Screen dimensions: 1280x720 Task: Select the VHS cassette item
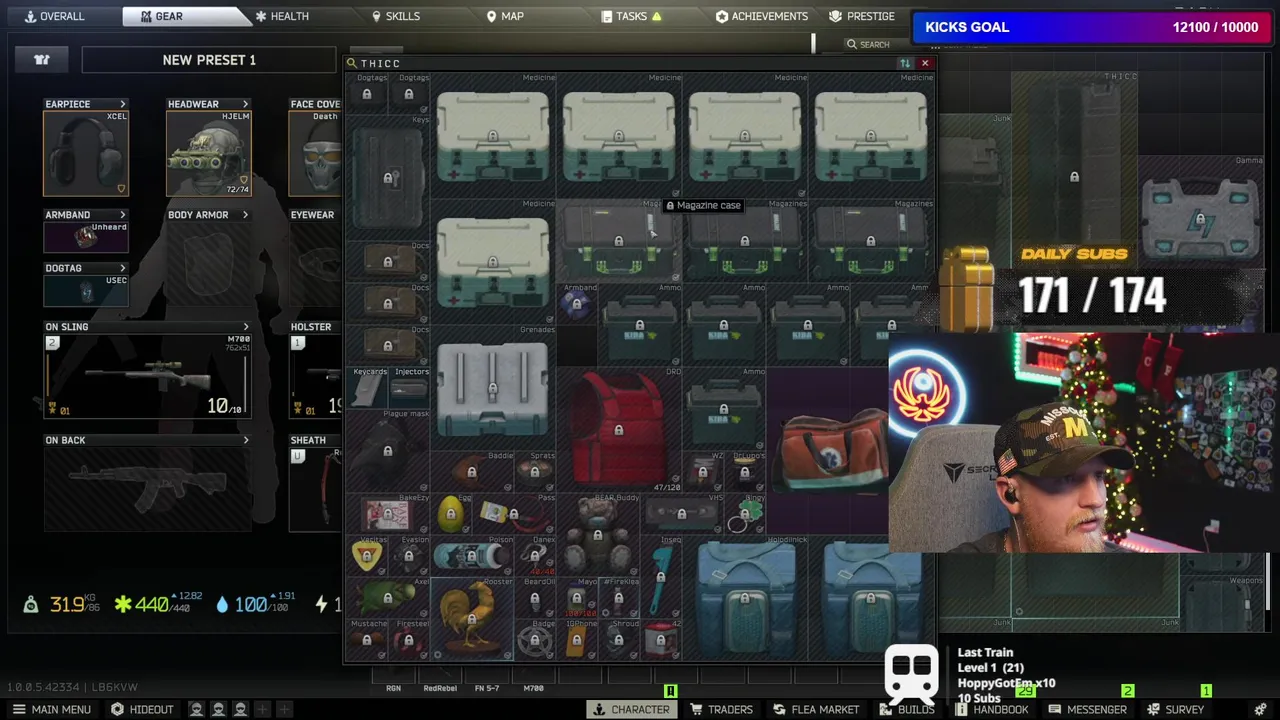click(681, 514)
